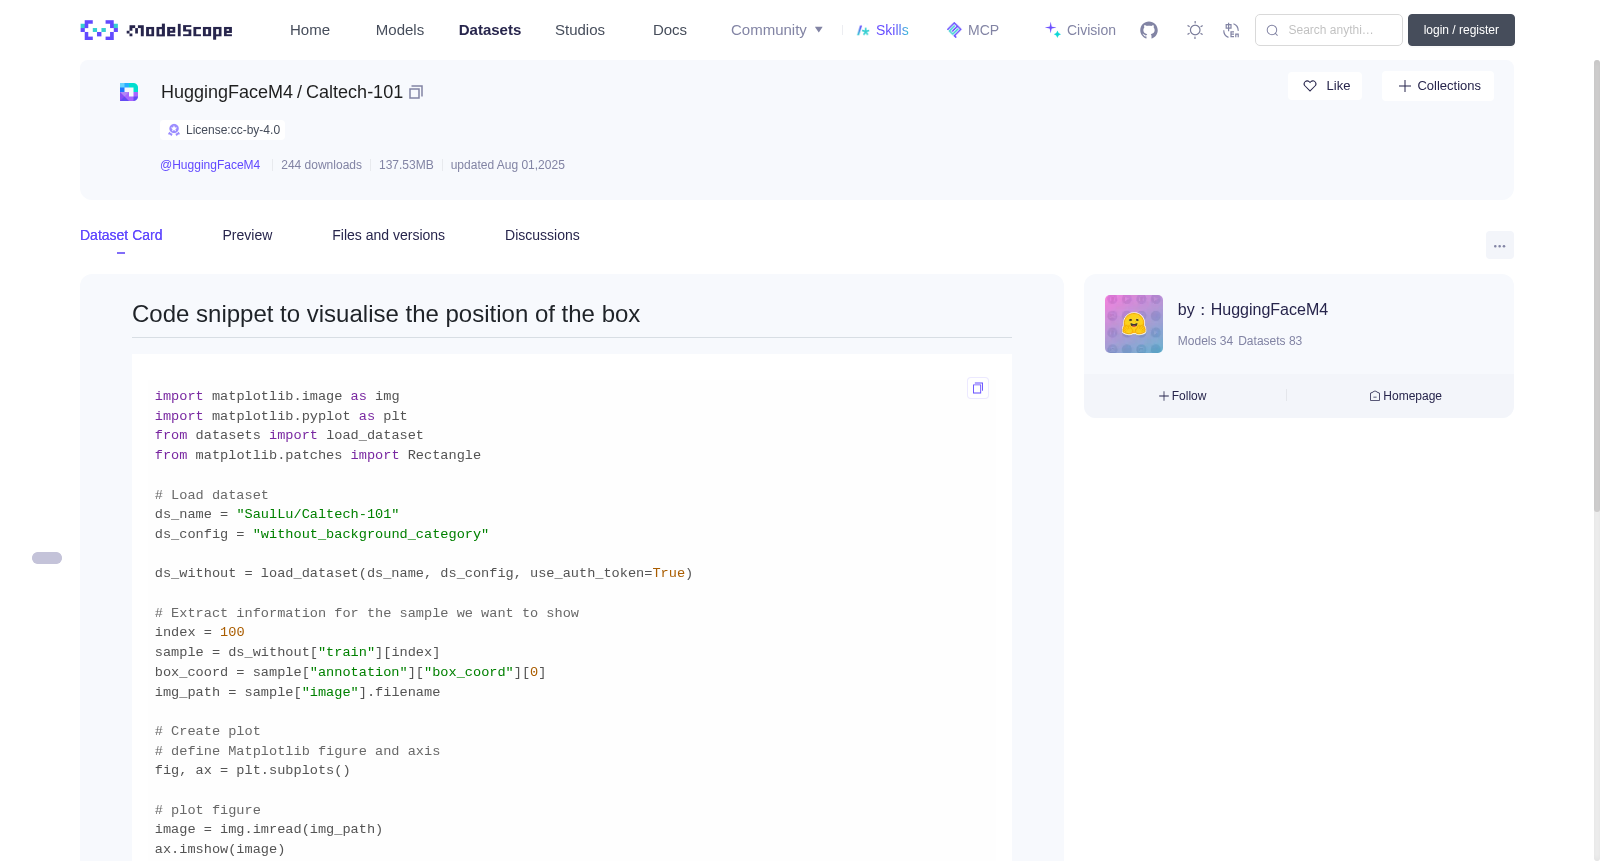This screenshot has width=1600, height=861.
Task: Open the Docs page
Action: [670, 30]
